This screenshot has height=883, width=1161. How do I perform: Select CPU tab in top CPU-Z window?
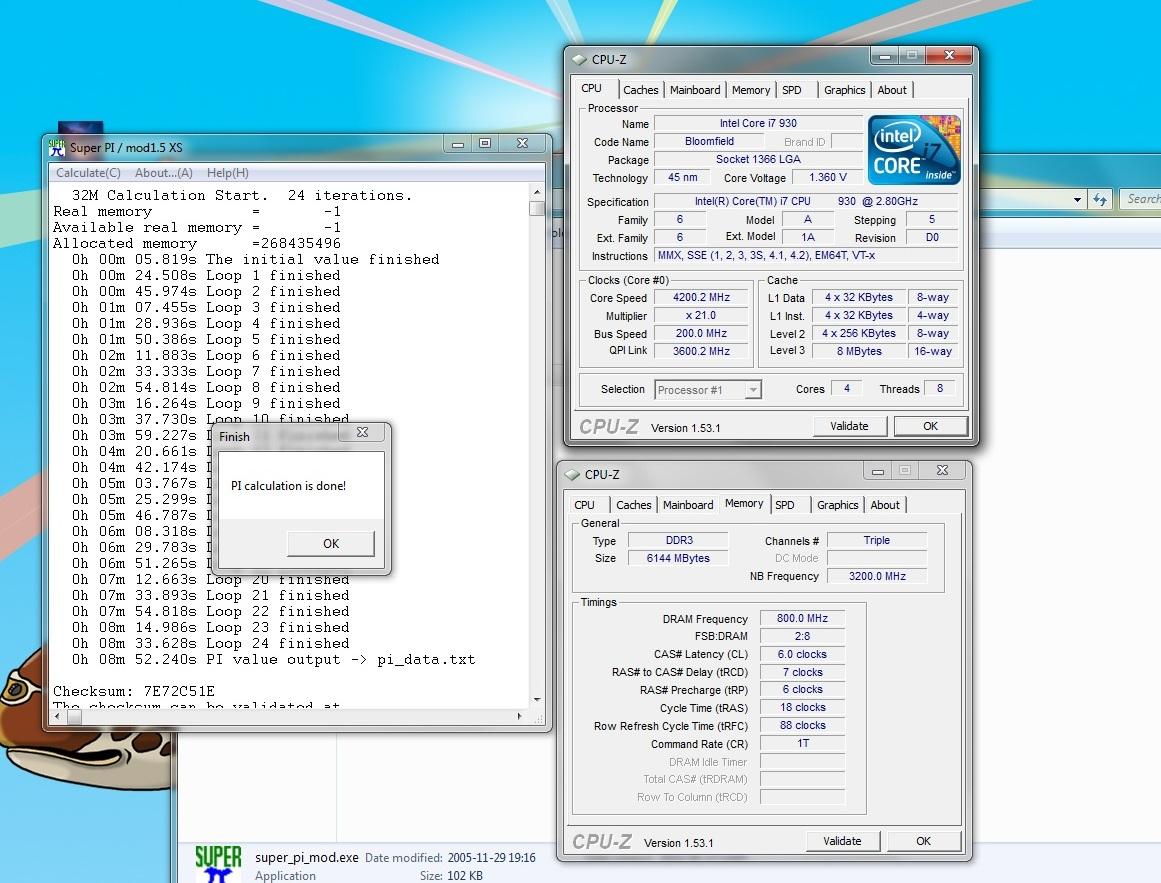click(592, 88)
